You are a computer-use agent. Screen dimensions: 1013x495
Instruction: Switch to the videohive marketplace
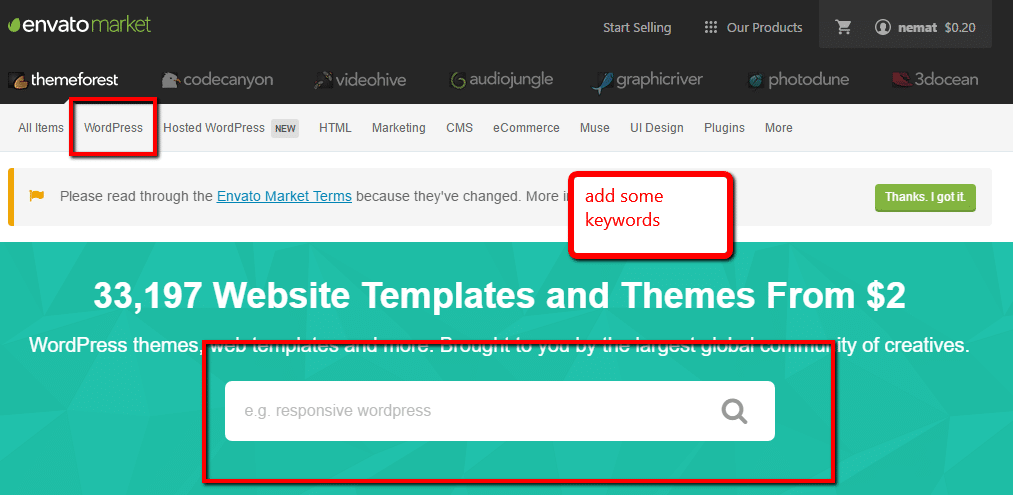(360, 80)
